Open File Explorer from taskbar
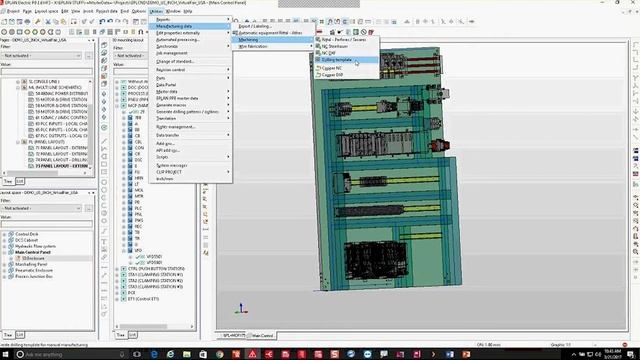 pyautogui.click(x=187, y=354)
